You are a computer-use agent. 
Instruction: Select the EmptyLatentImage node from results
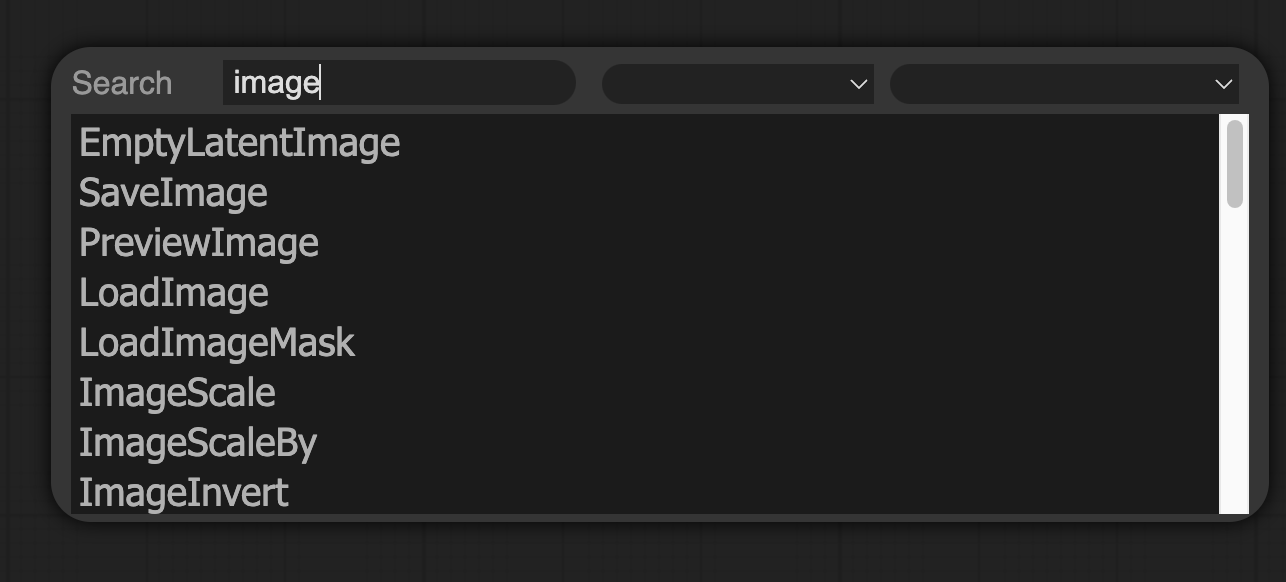point(239,143)
